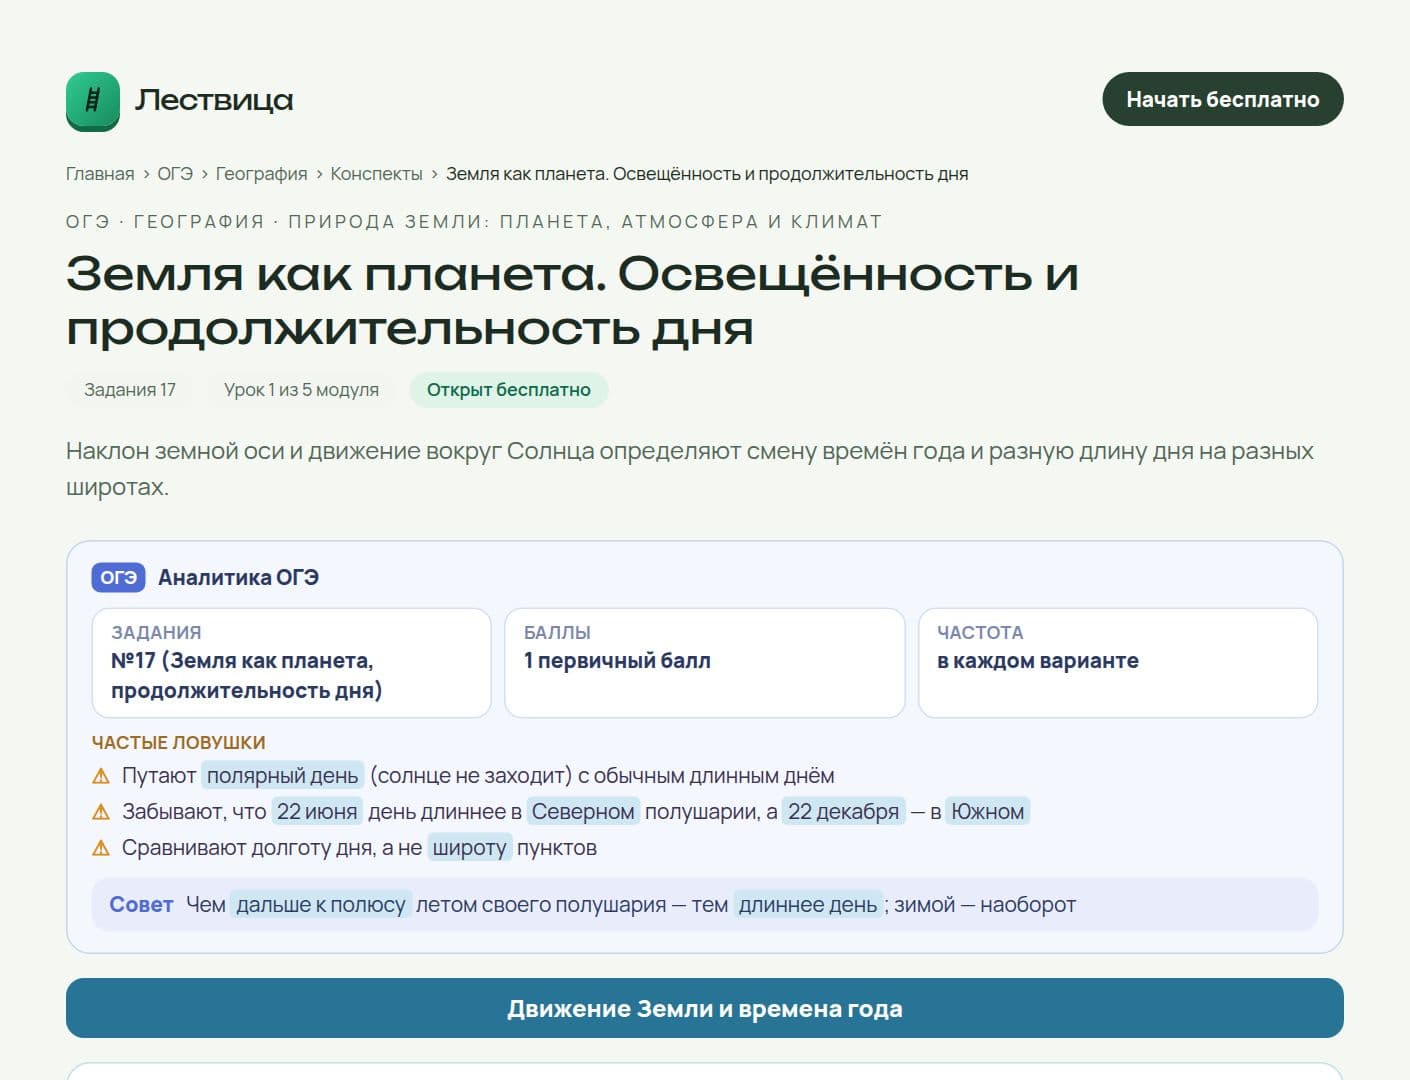
Task: Select the ЧАСТОТА card "в каждом варианте"
Action: click(1118, 663)
